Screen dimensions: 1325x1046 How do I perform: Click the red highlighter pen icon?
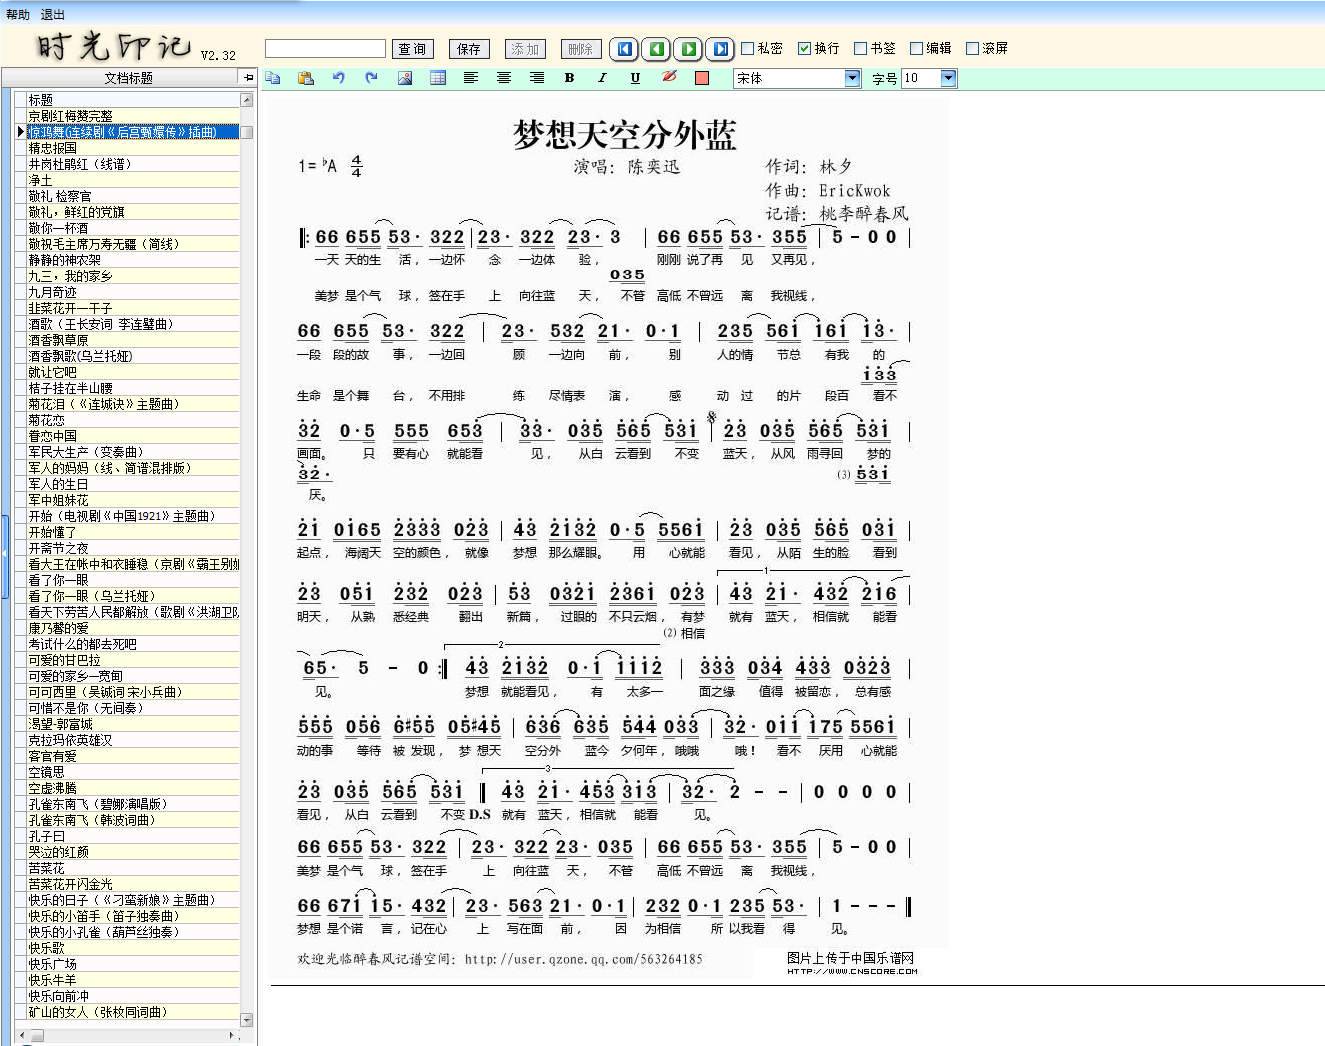tap(669, 78)
